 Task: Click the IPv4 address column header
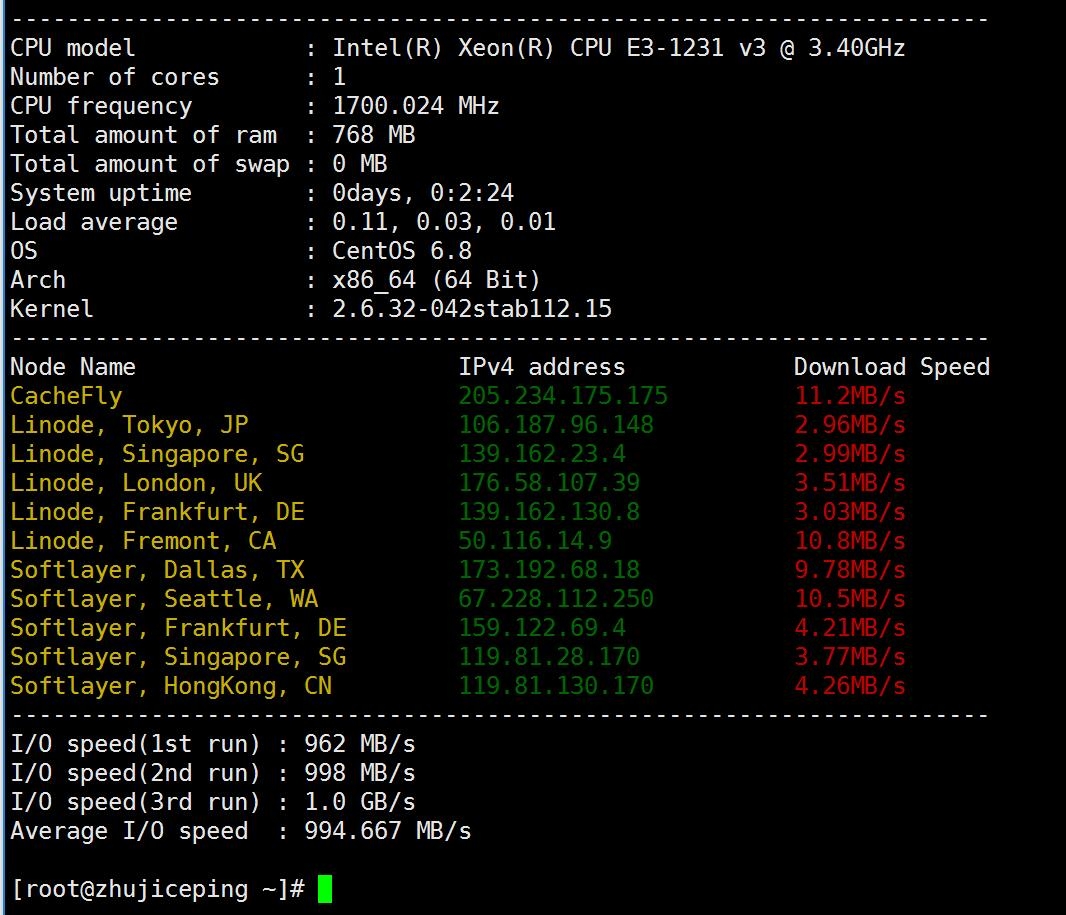541,367
